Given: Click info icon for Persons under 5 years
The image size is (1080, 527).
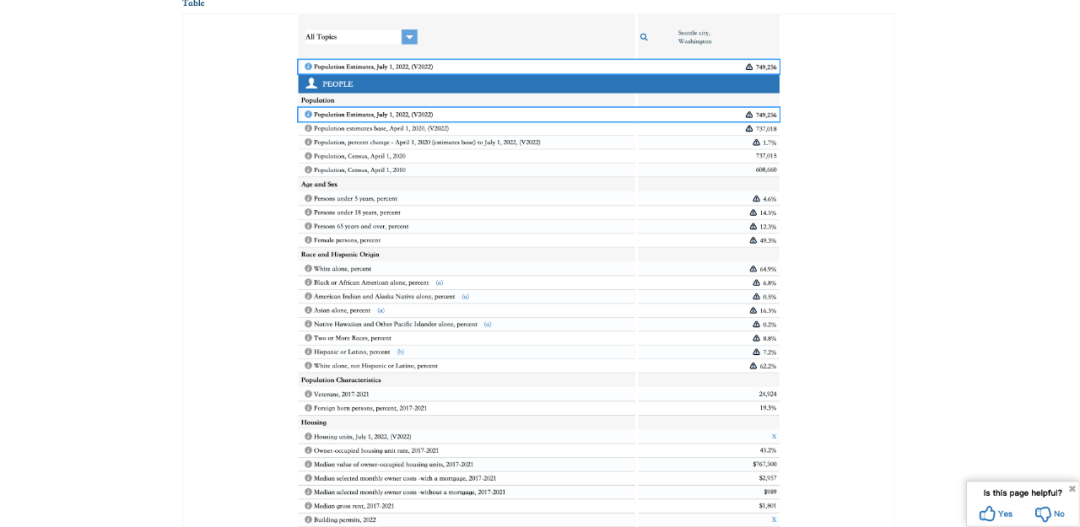Looking at the screenshot, I should (308, 198).
